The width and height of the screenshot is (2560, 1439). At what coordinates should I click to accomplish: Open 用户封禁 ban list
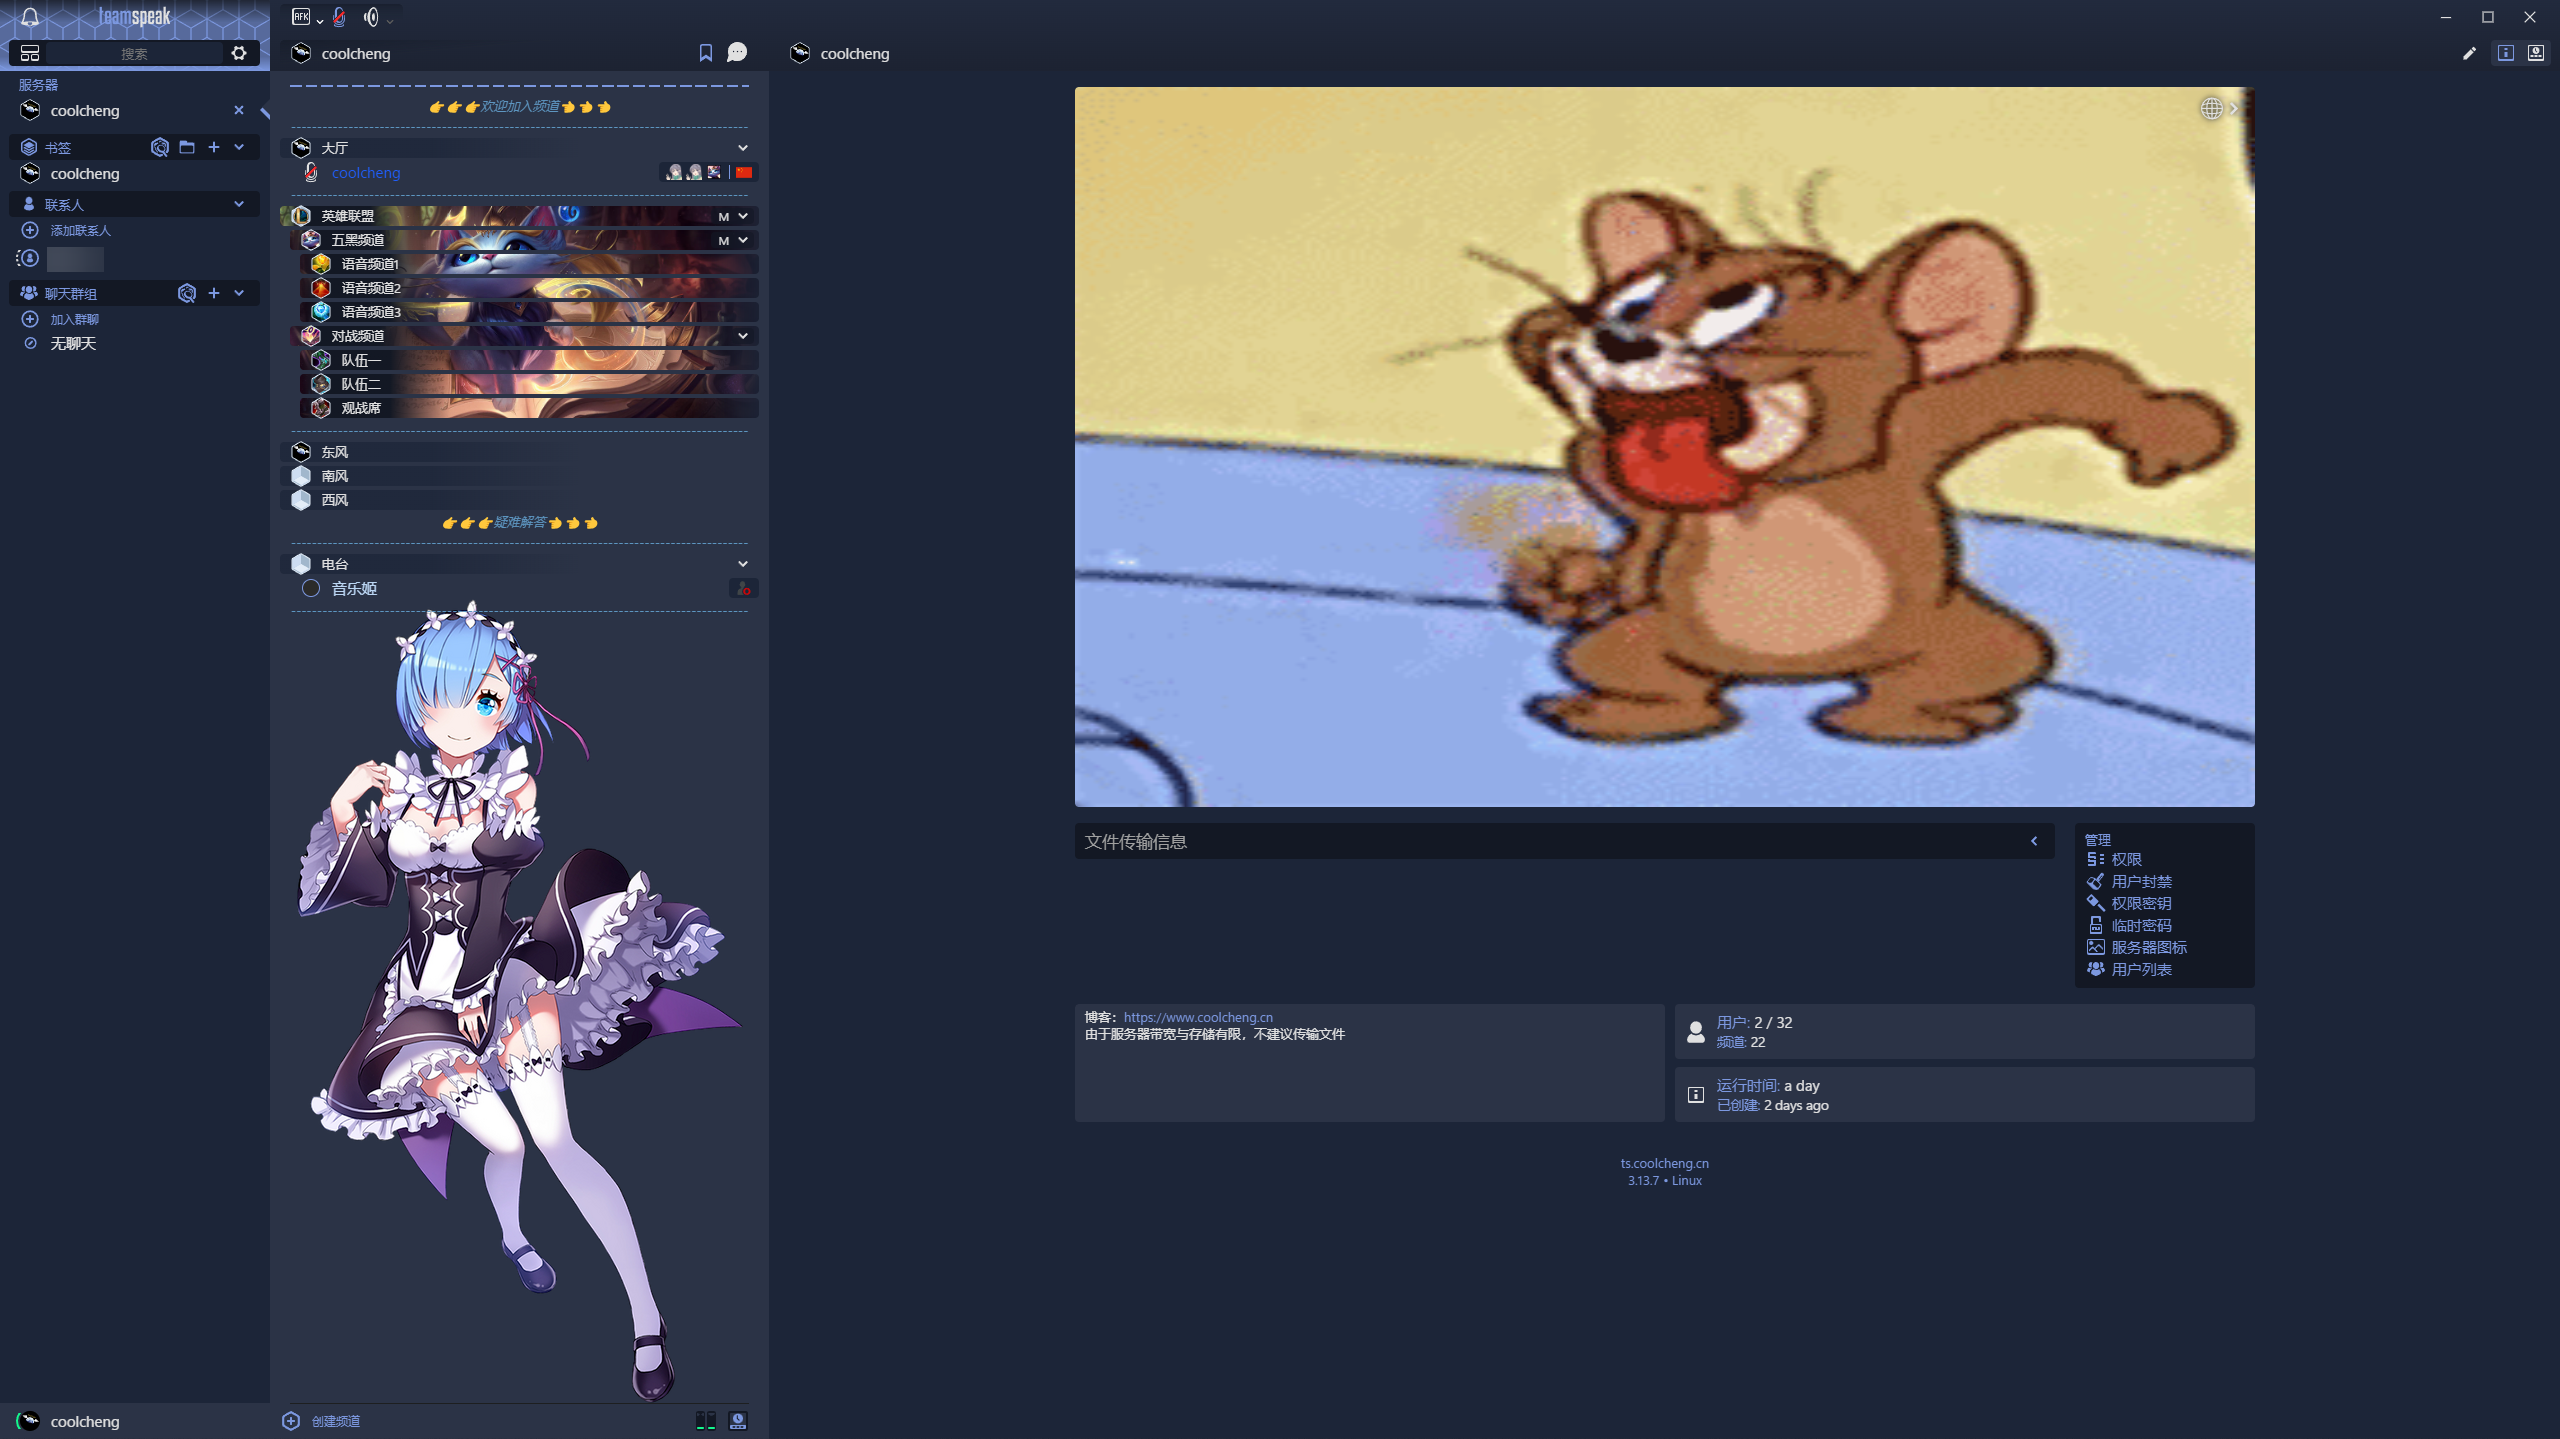click(x=2129, y=881)
